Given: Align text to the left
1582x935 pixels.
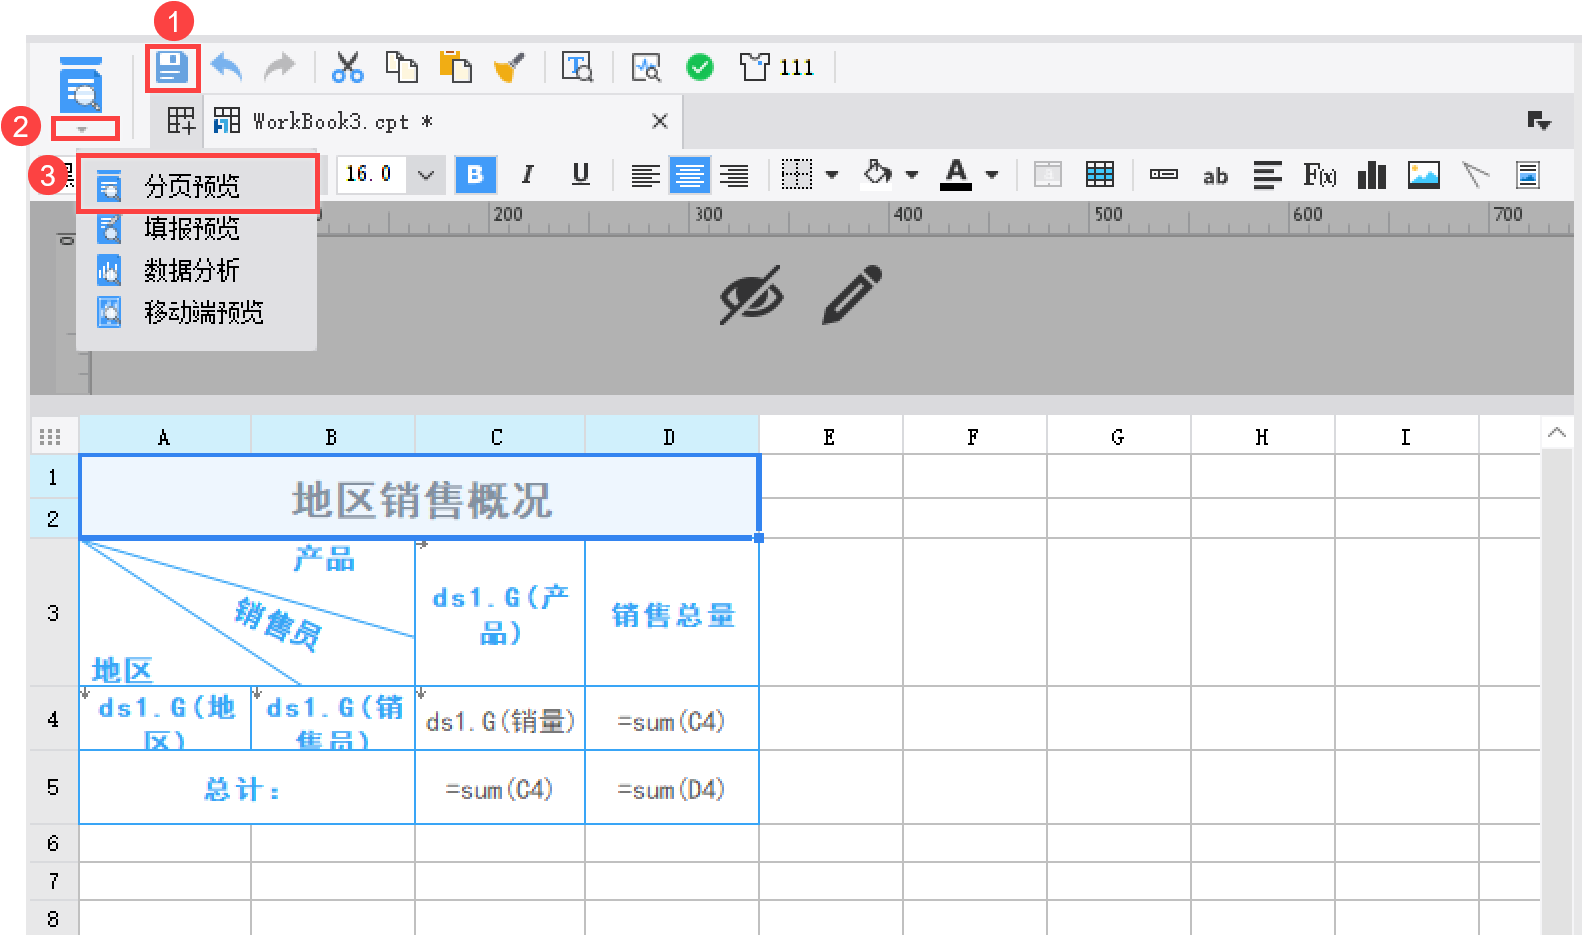Looking at the screenshot, I should (x=645, y=175).
